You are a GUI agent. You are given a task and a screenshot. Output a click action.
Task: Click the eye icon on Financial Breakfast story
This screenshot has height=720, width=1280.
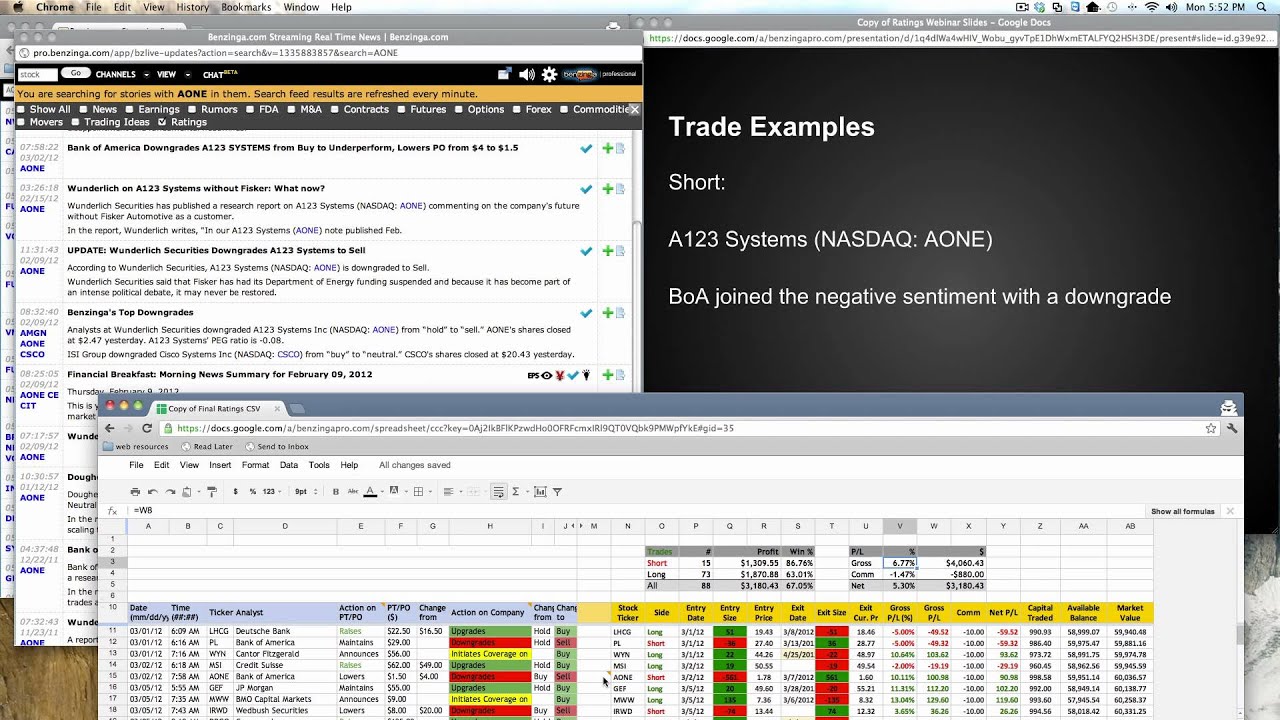tap(547, 375)
